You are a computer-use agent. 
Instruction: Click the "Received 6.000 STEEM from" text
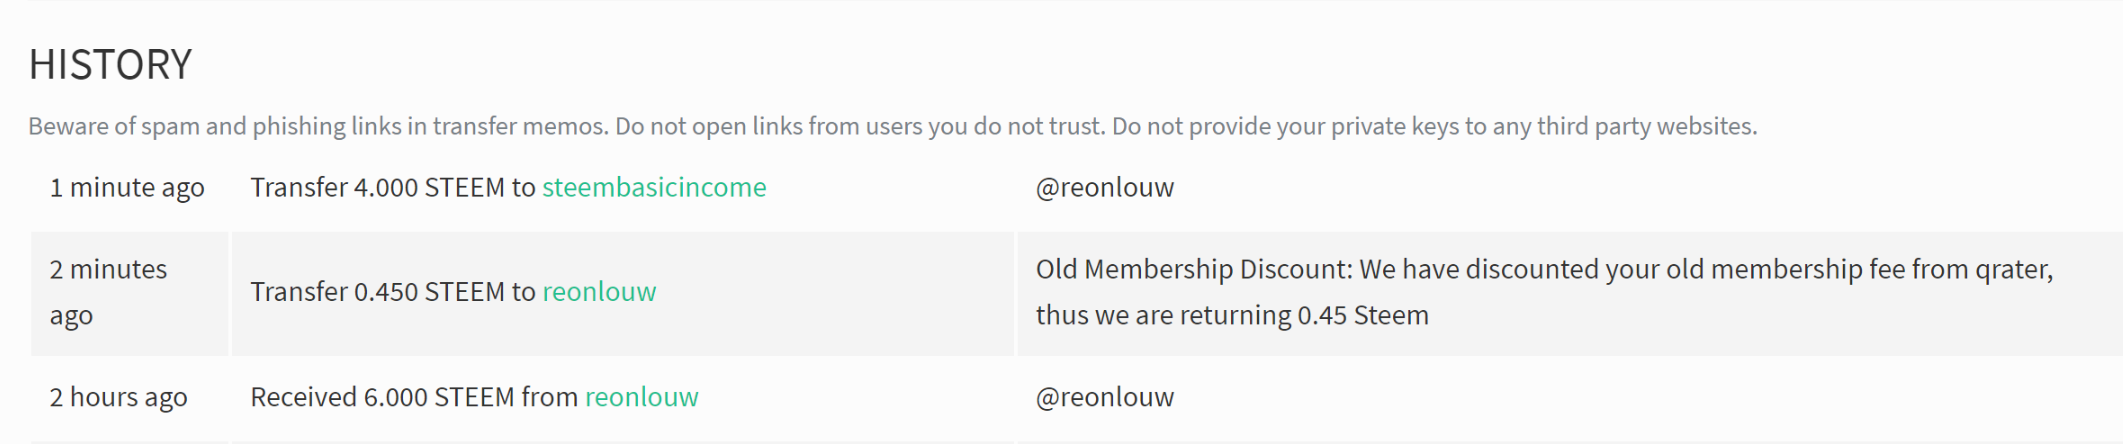pos(414,397)
